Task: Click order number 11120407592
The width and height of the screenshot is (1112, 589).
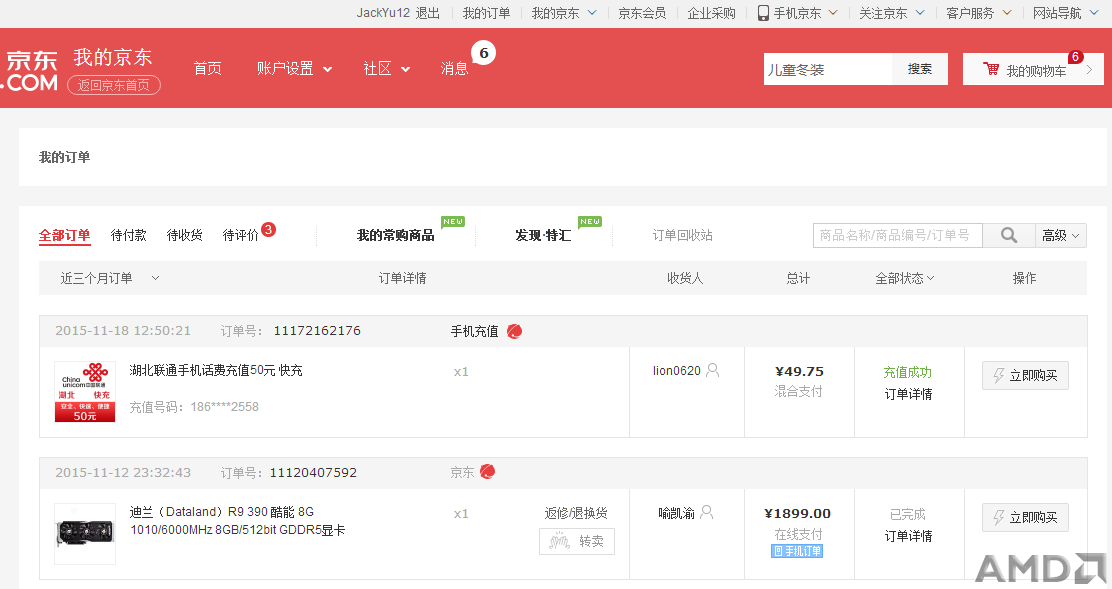Action: point(313,473)
